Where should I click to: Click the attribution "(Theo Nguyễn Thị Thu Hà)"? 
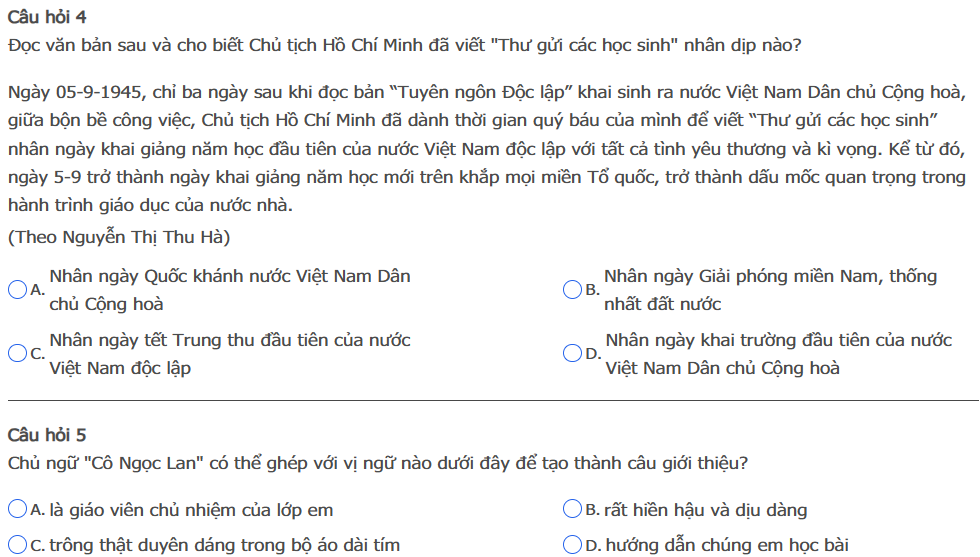pyautogui.click(x=118, y=238)
